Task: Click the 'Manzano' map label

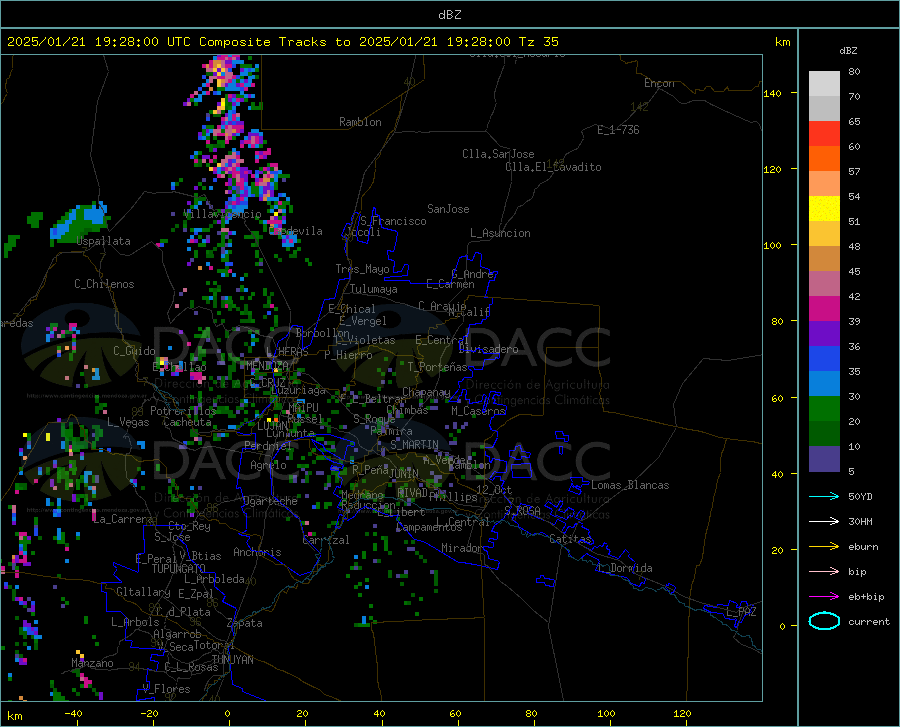Action: coord(92,663)
